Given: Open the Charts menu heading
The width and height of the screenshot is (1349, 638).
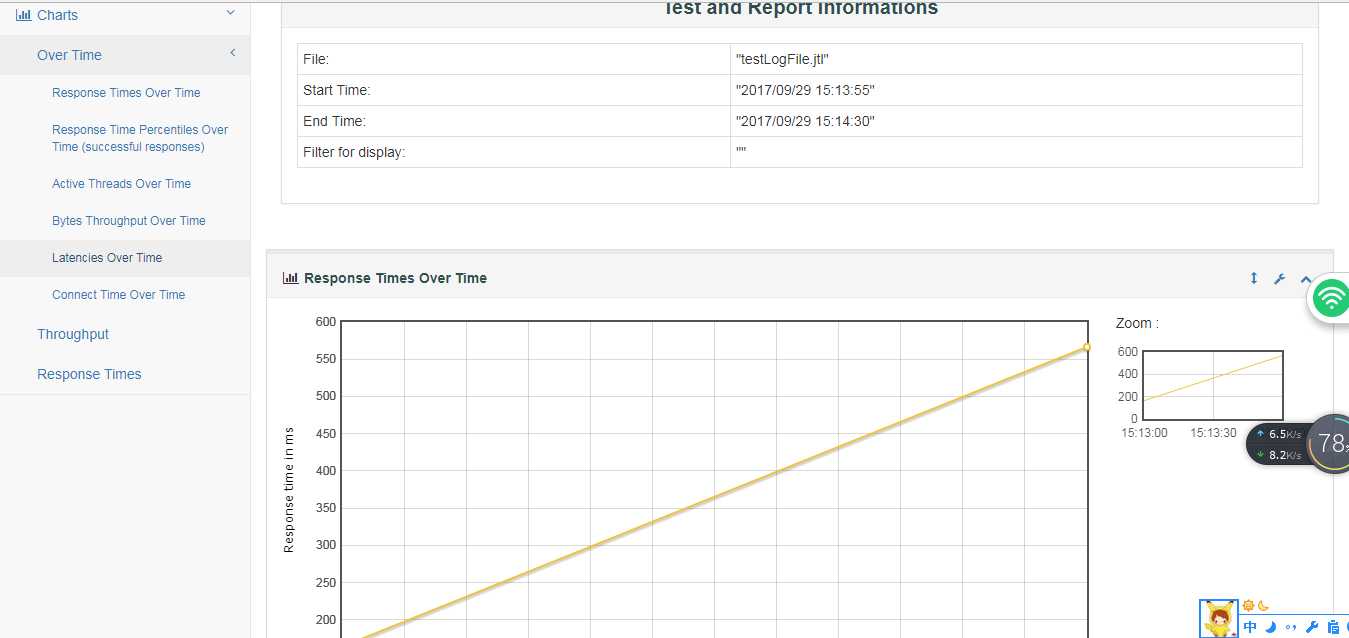Looking at the screenshot, I should (x=57, y=15).
